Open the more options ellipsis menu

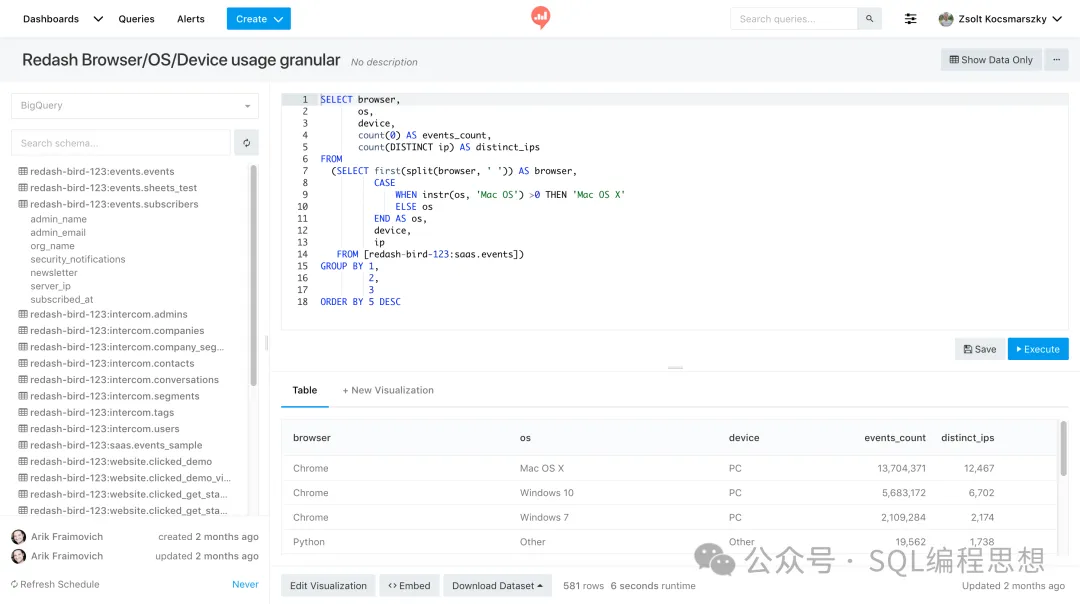(1057, 60)
